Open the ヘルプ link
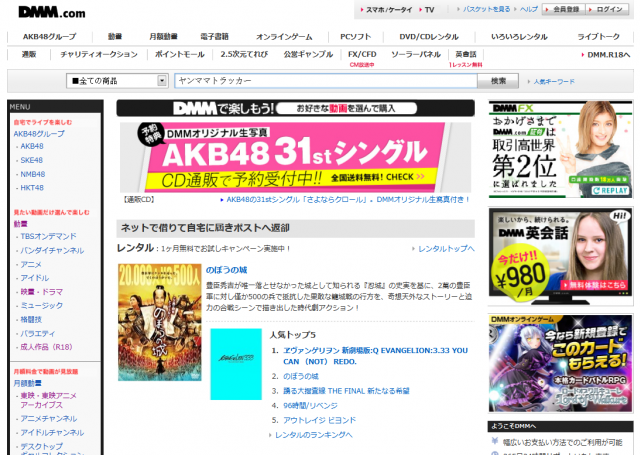The image size is (640, 455). tap(529, 9)
